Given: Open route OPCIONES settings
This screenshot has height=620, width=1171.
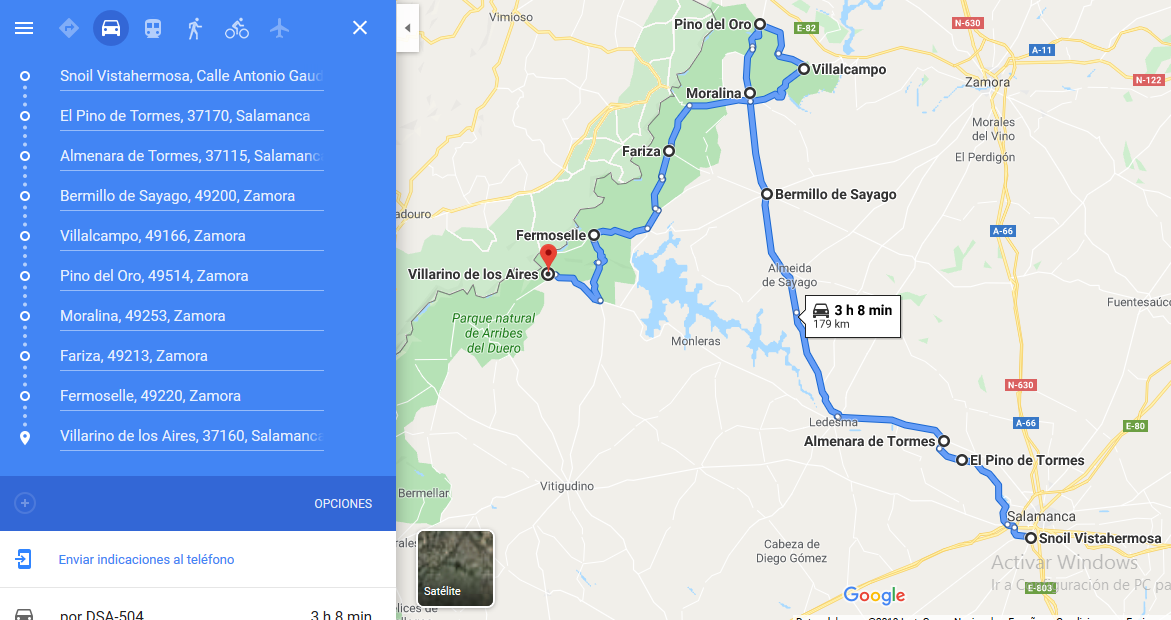Looking at the screenshot, I should (x=343, y=503).
